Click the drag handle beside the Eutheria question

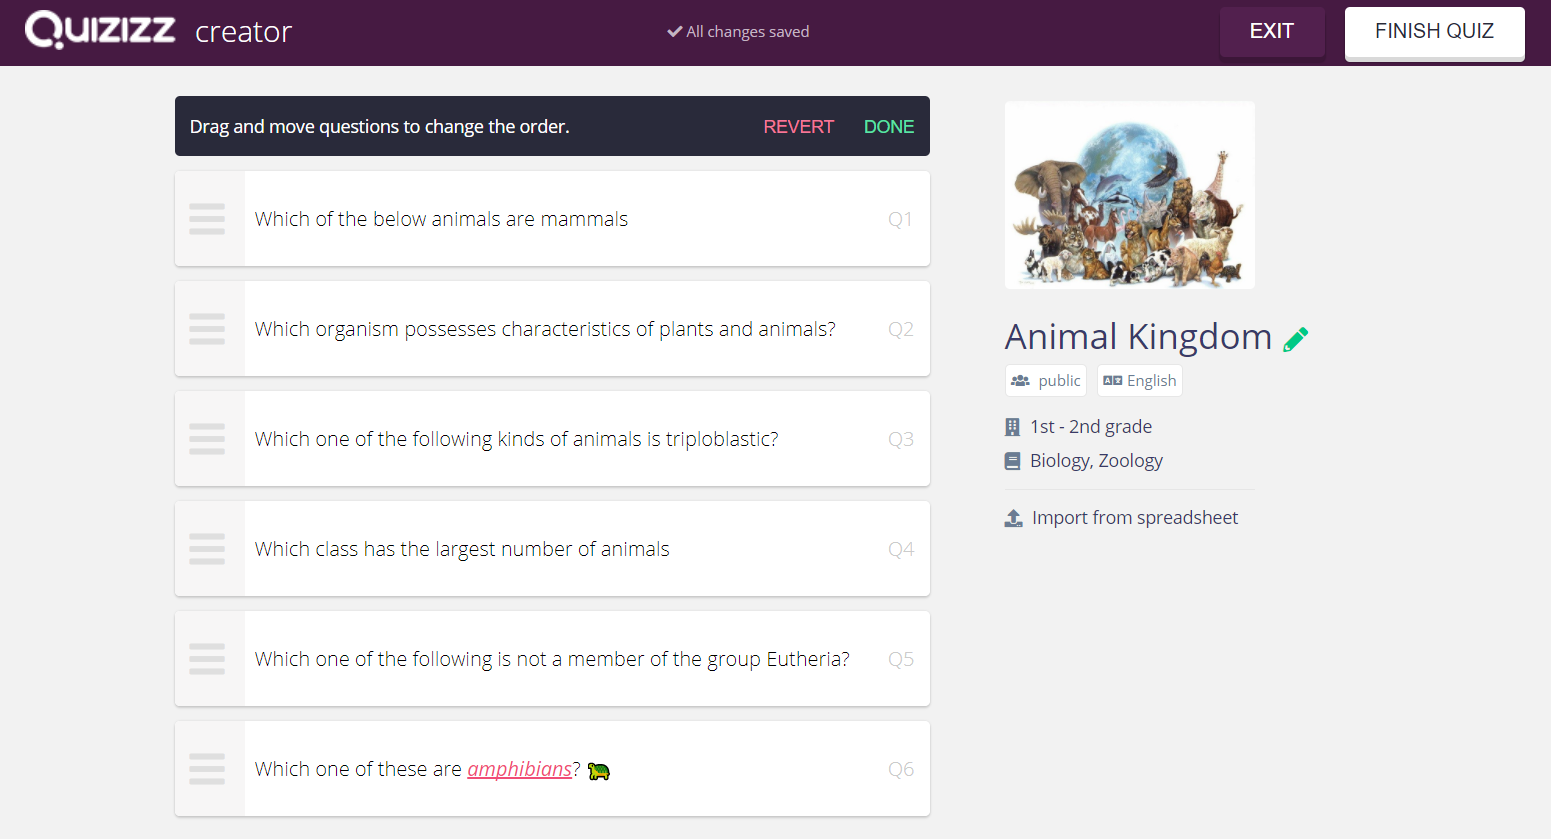coord(207,659)
